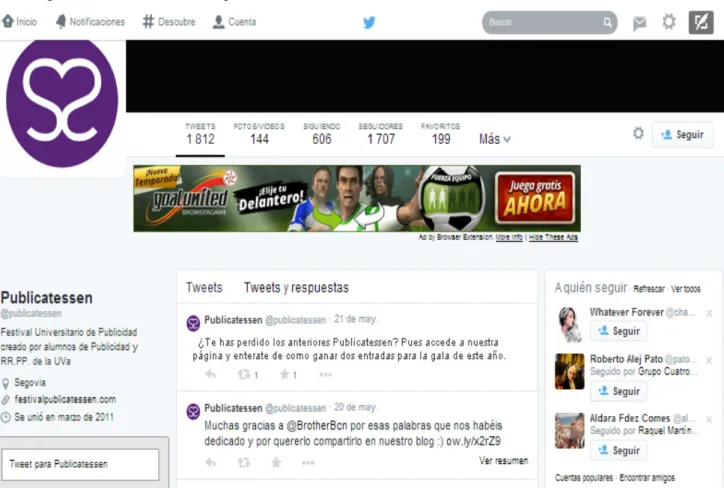The image size is (724, 488).
Task: Click @publicatessen handle under profile name
Action: [x=31, y=313]
